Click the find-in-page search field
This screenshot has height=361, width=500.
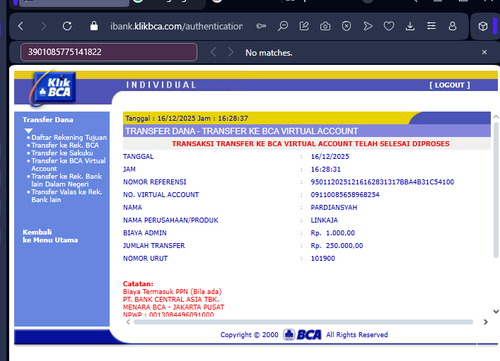[109, 52]
